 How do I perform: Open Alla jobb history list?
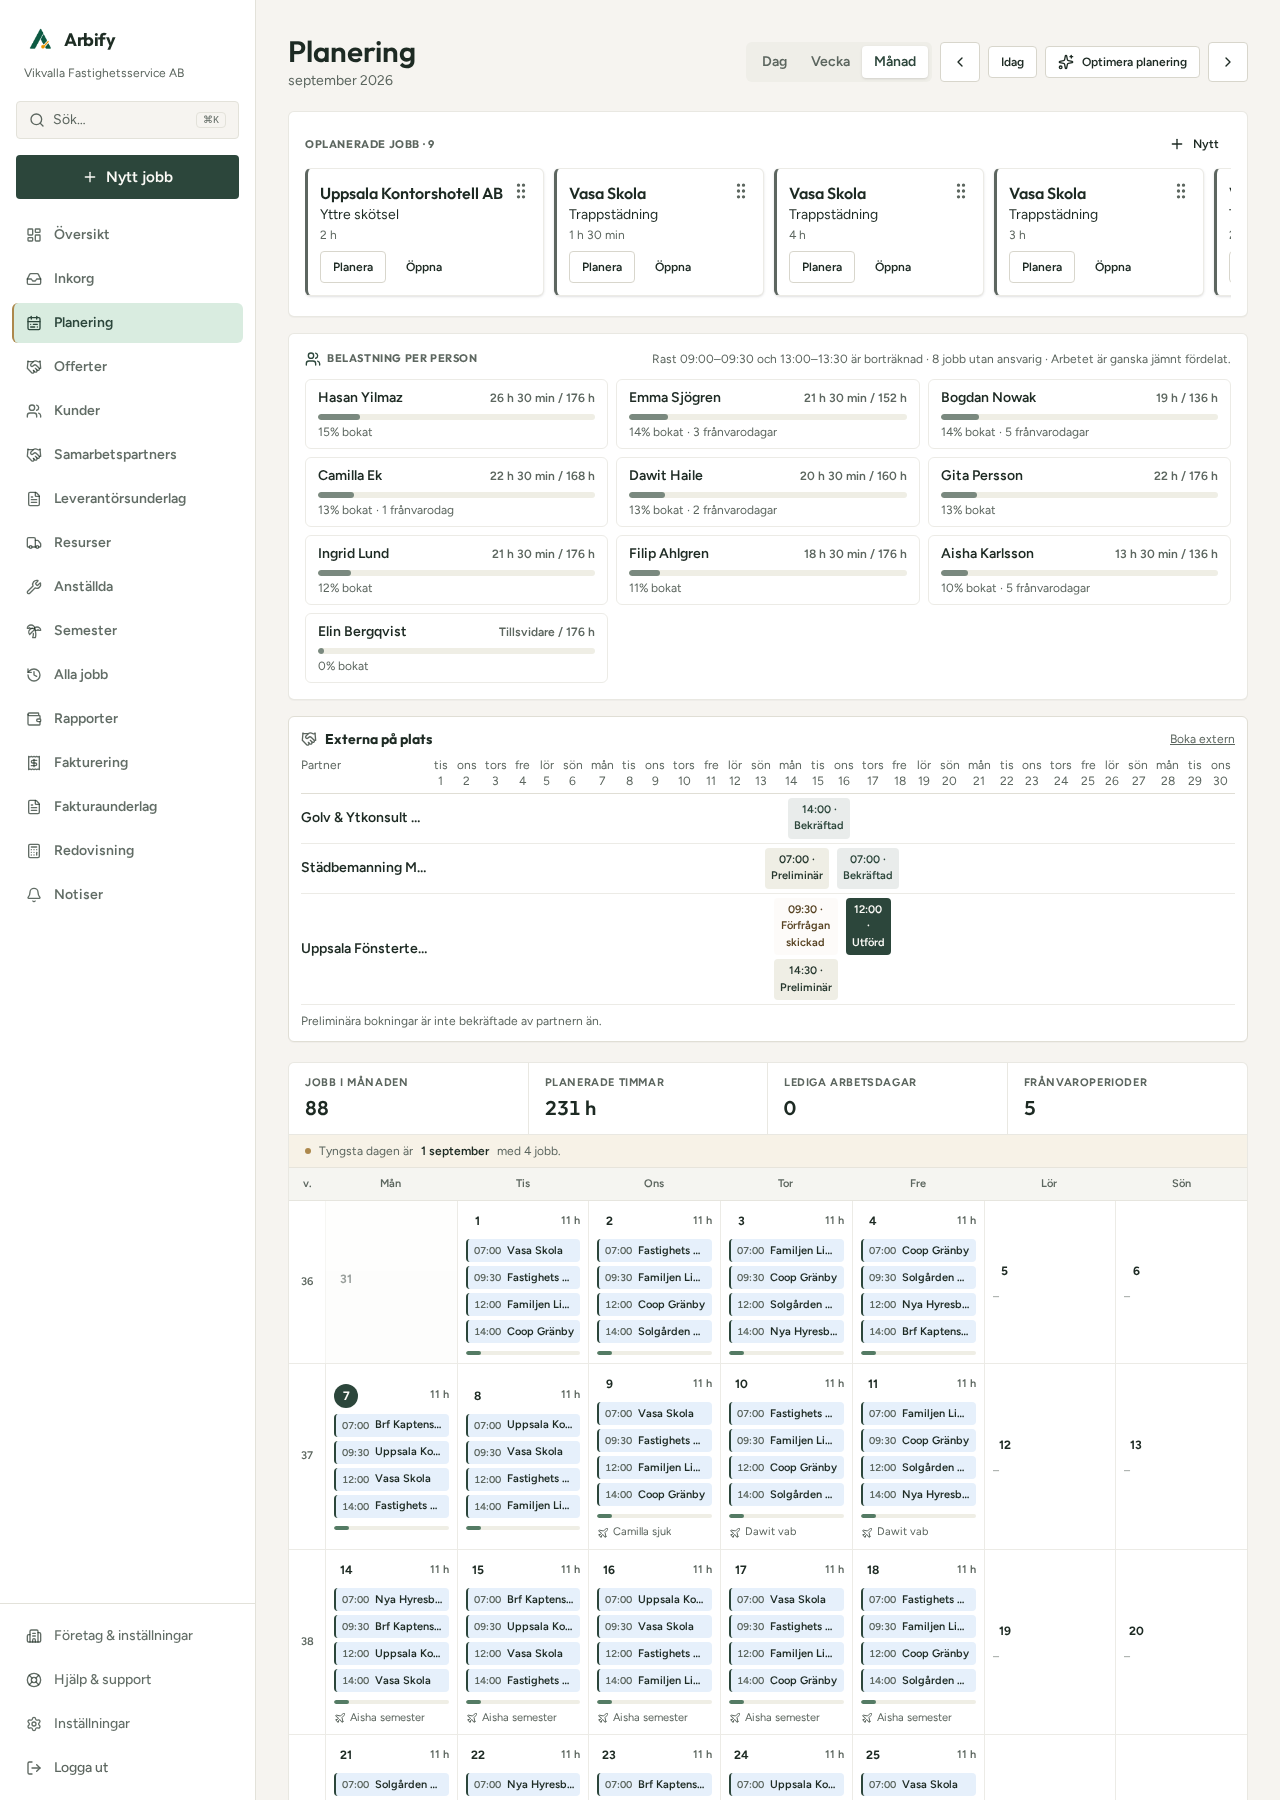127,674
